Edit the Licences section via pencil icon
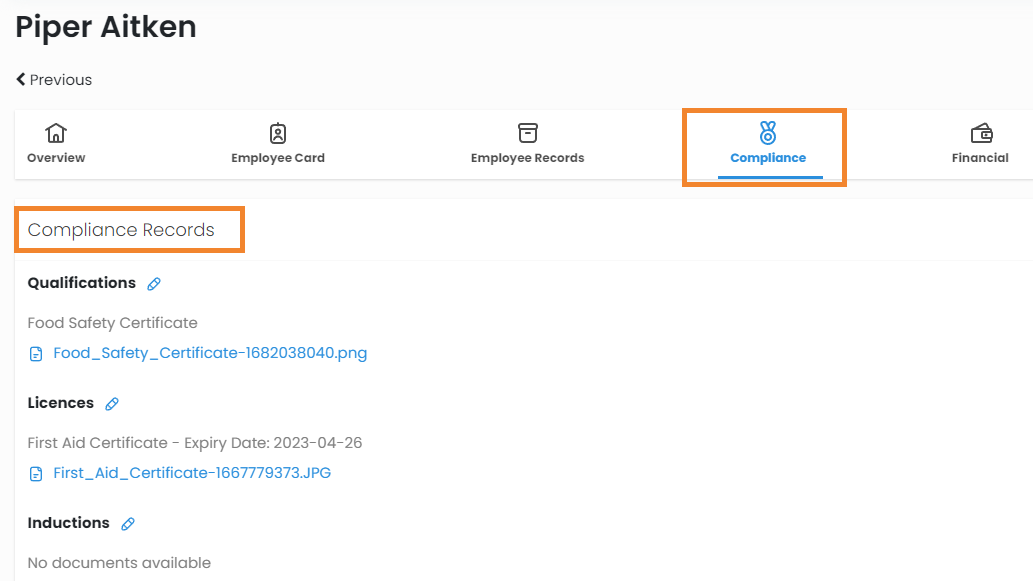Viewport: 1033px width, 581px height. coord(112,404)
